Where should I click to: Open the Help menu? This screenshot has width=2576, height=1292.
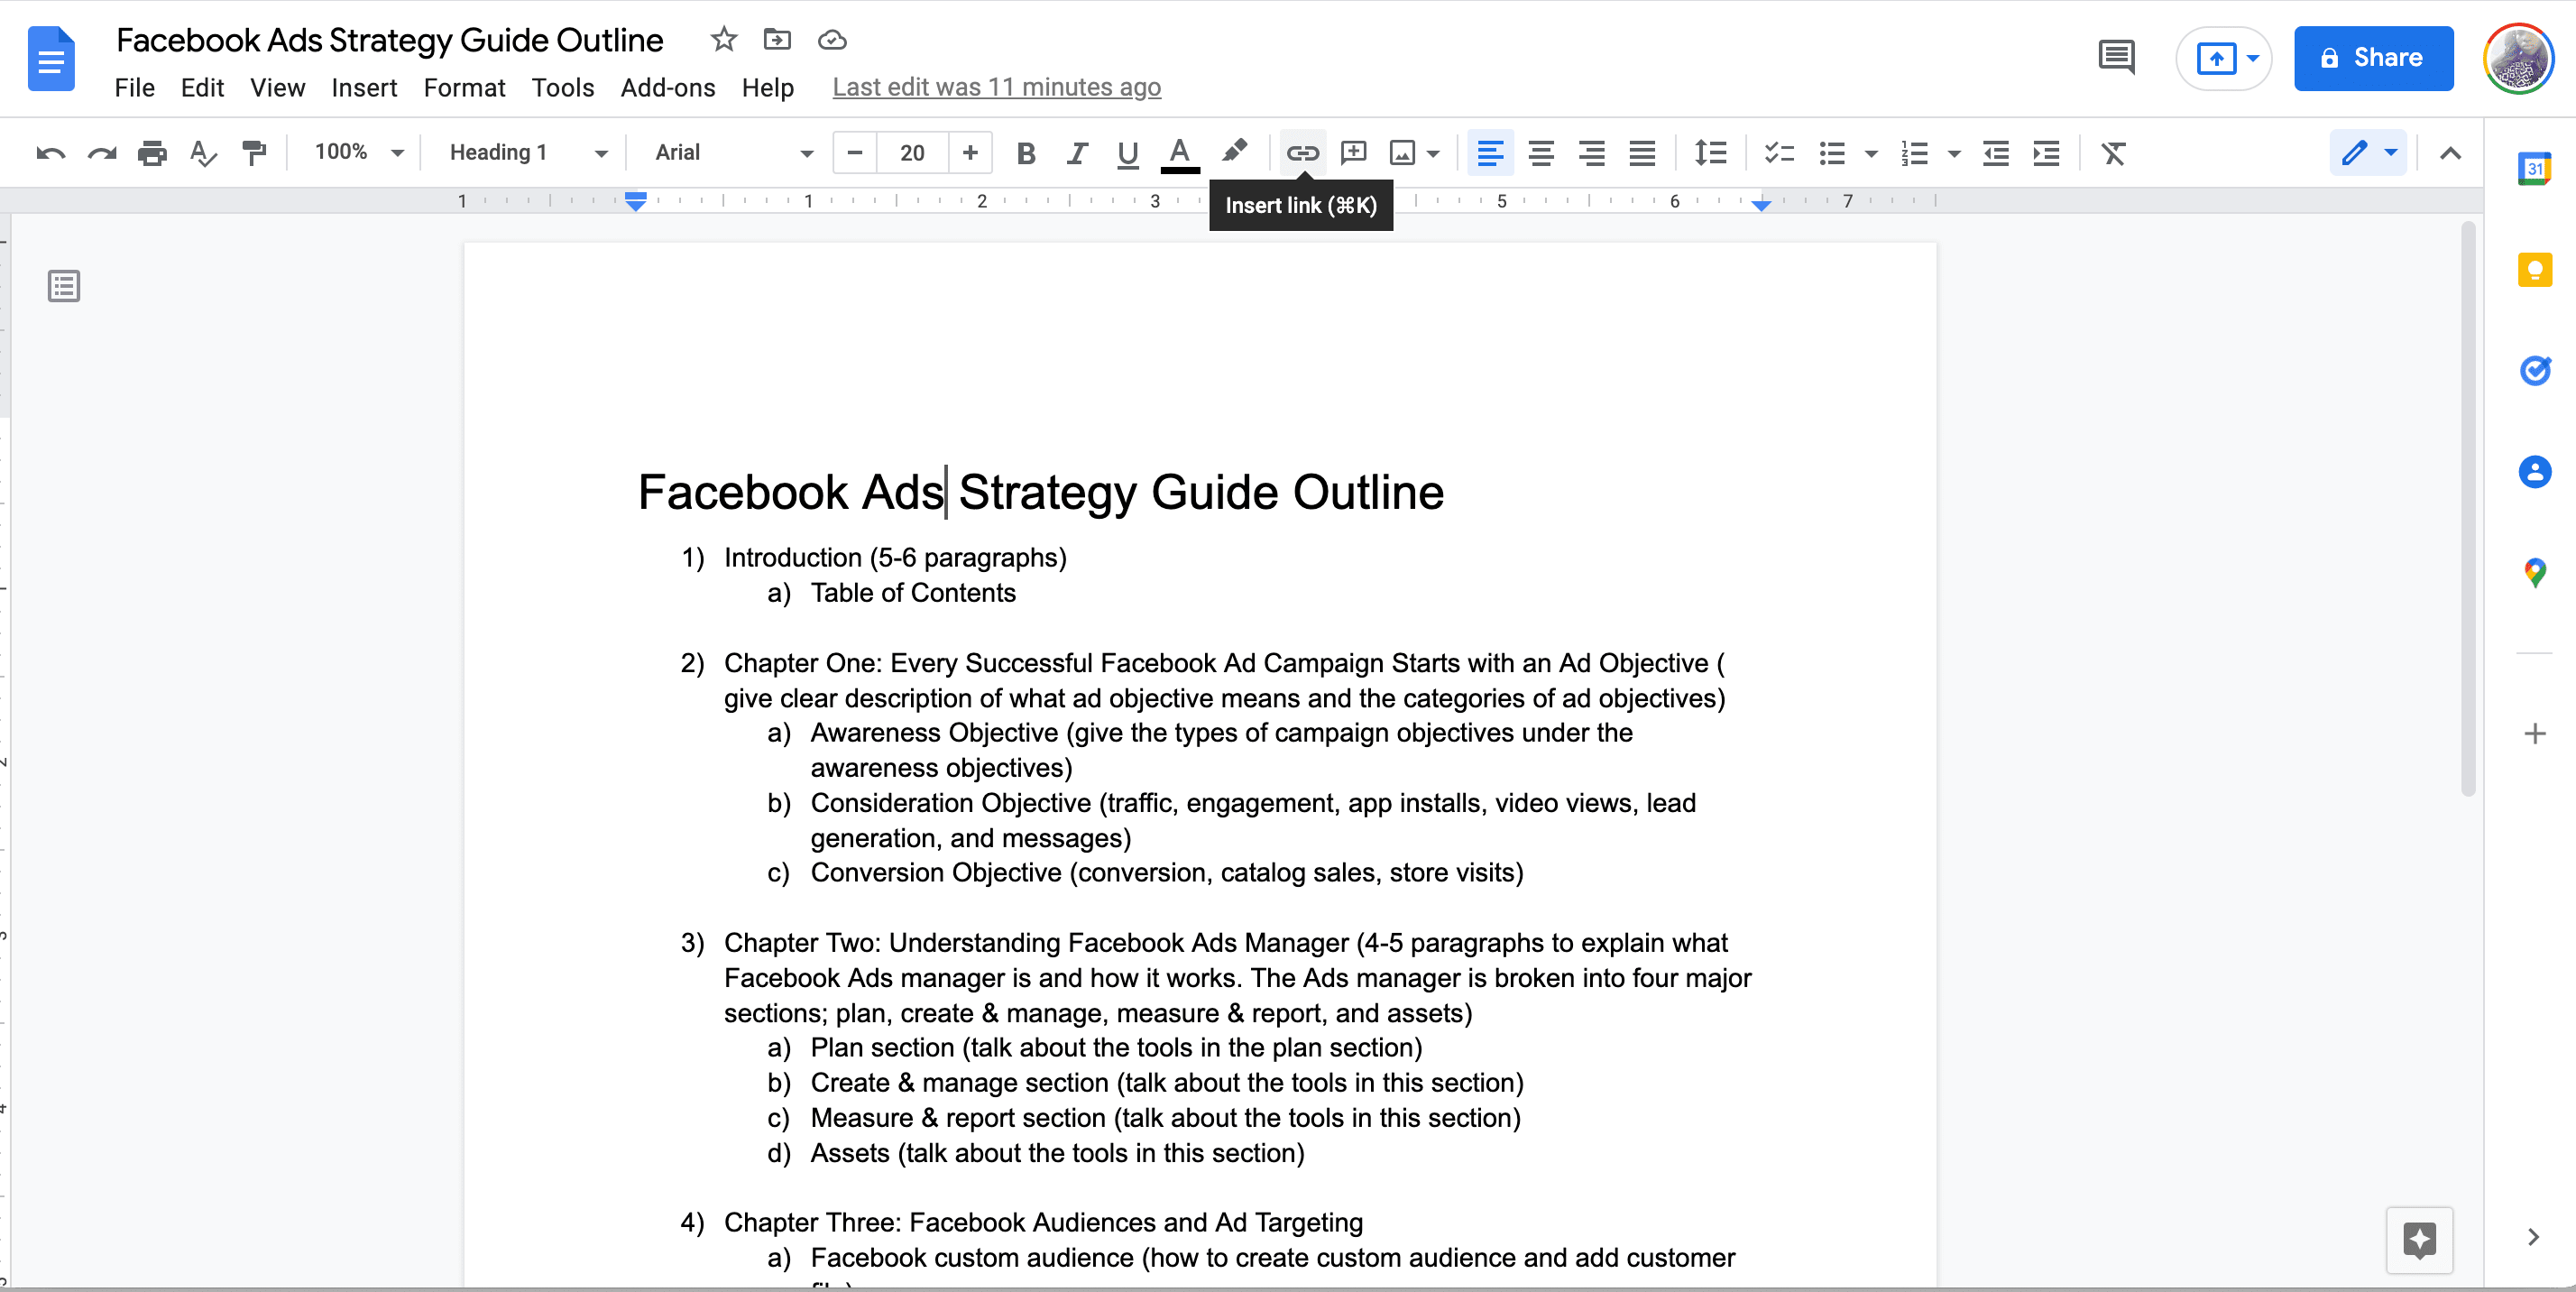(x=768, y=88)
